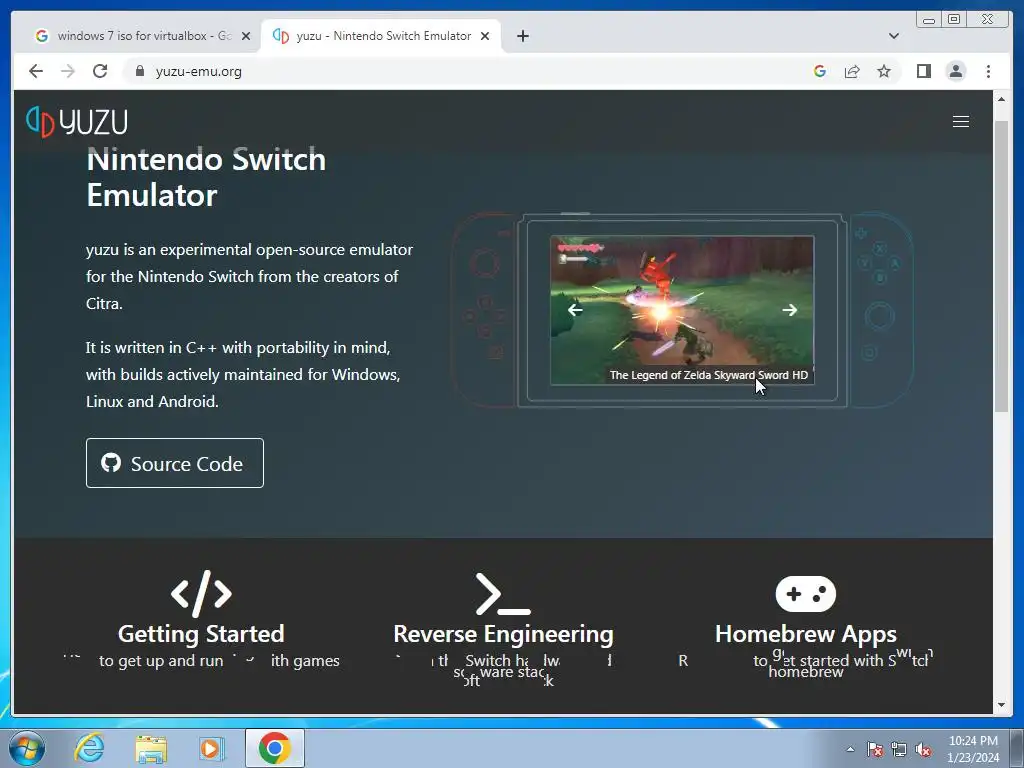Toggle the Chrome side panel
1024x768 pixels.
(x=923, y=71)
